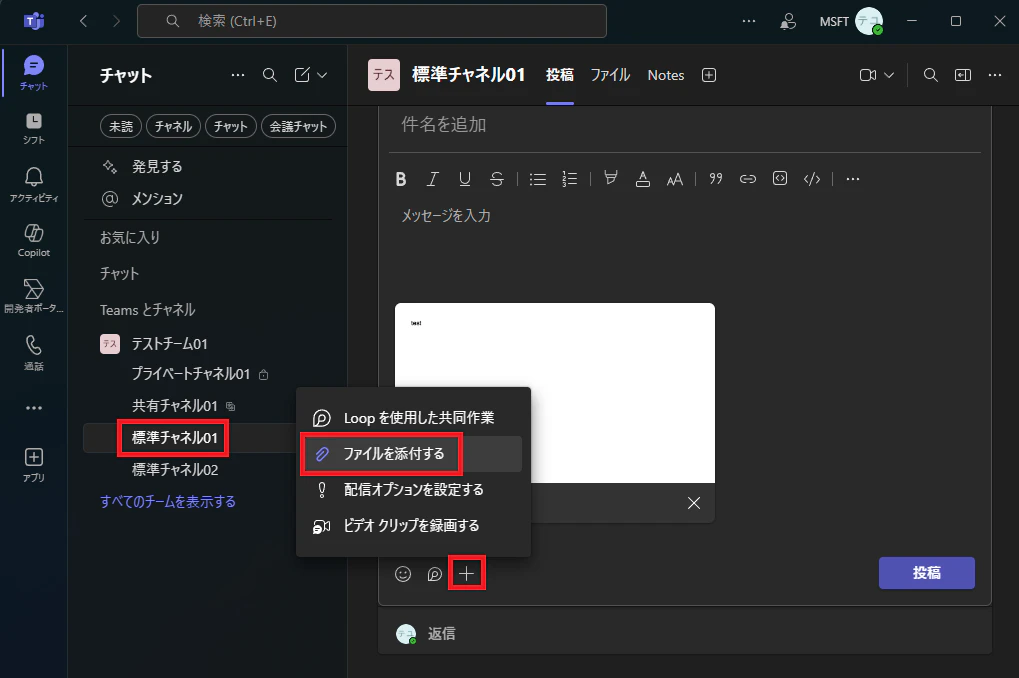Open settings and more in title bar

coord(749,21)
